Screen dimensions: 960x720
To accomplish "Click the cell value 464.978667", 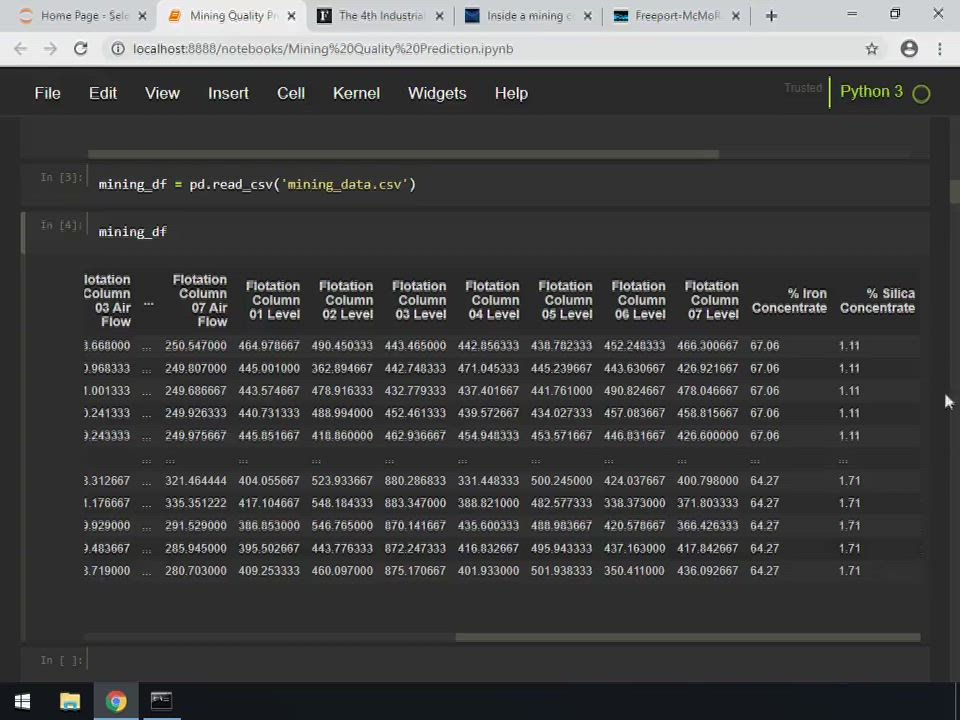I will tap(269, 346).
